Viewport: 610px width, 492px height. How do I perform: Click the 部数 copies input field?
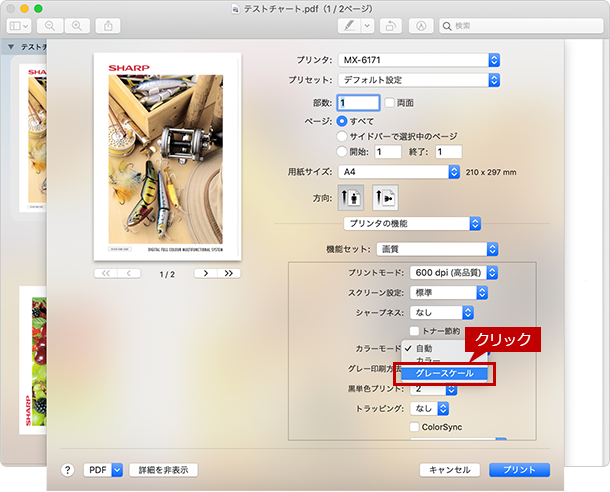pyautogui.click(x=359, y=102)
